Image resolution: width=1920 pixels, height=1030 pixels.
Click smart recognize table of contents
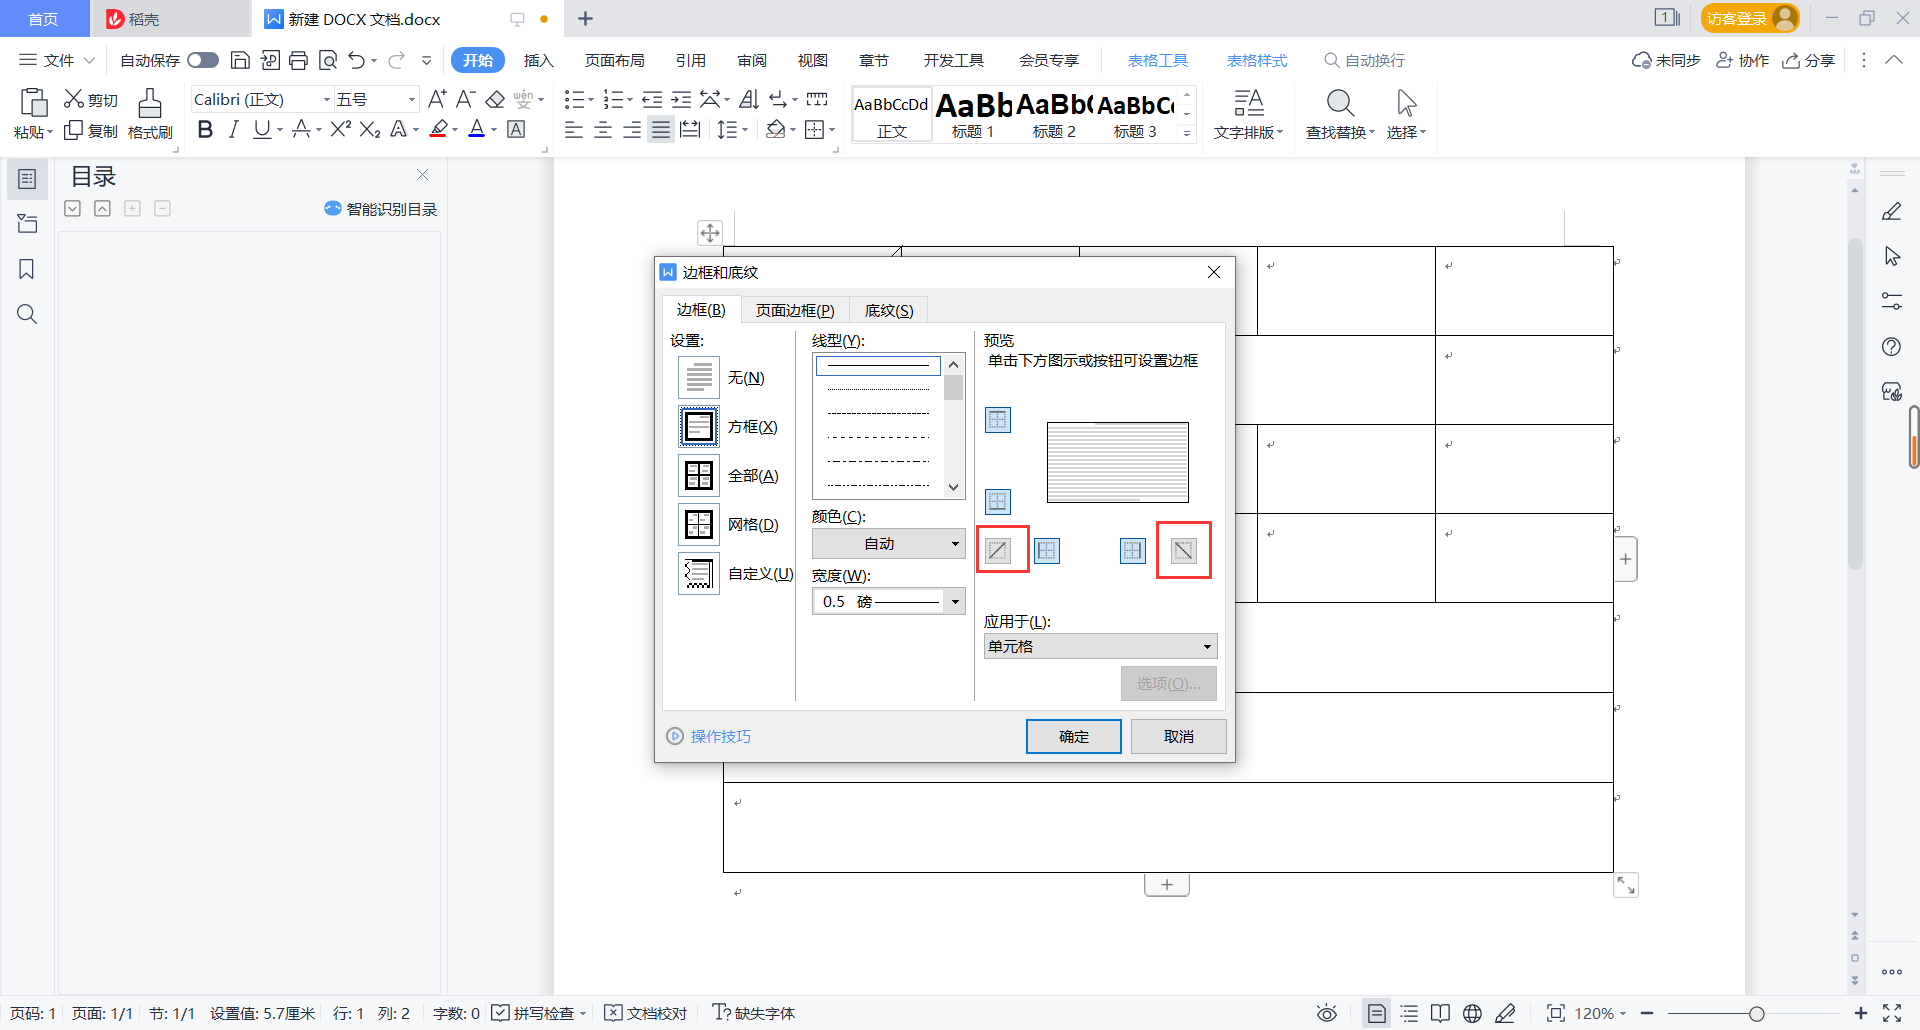(x=381, y=209)
